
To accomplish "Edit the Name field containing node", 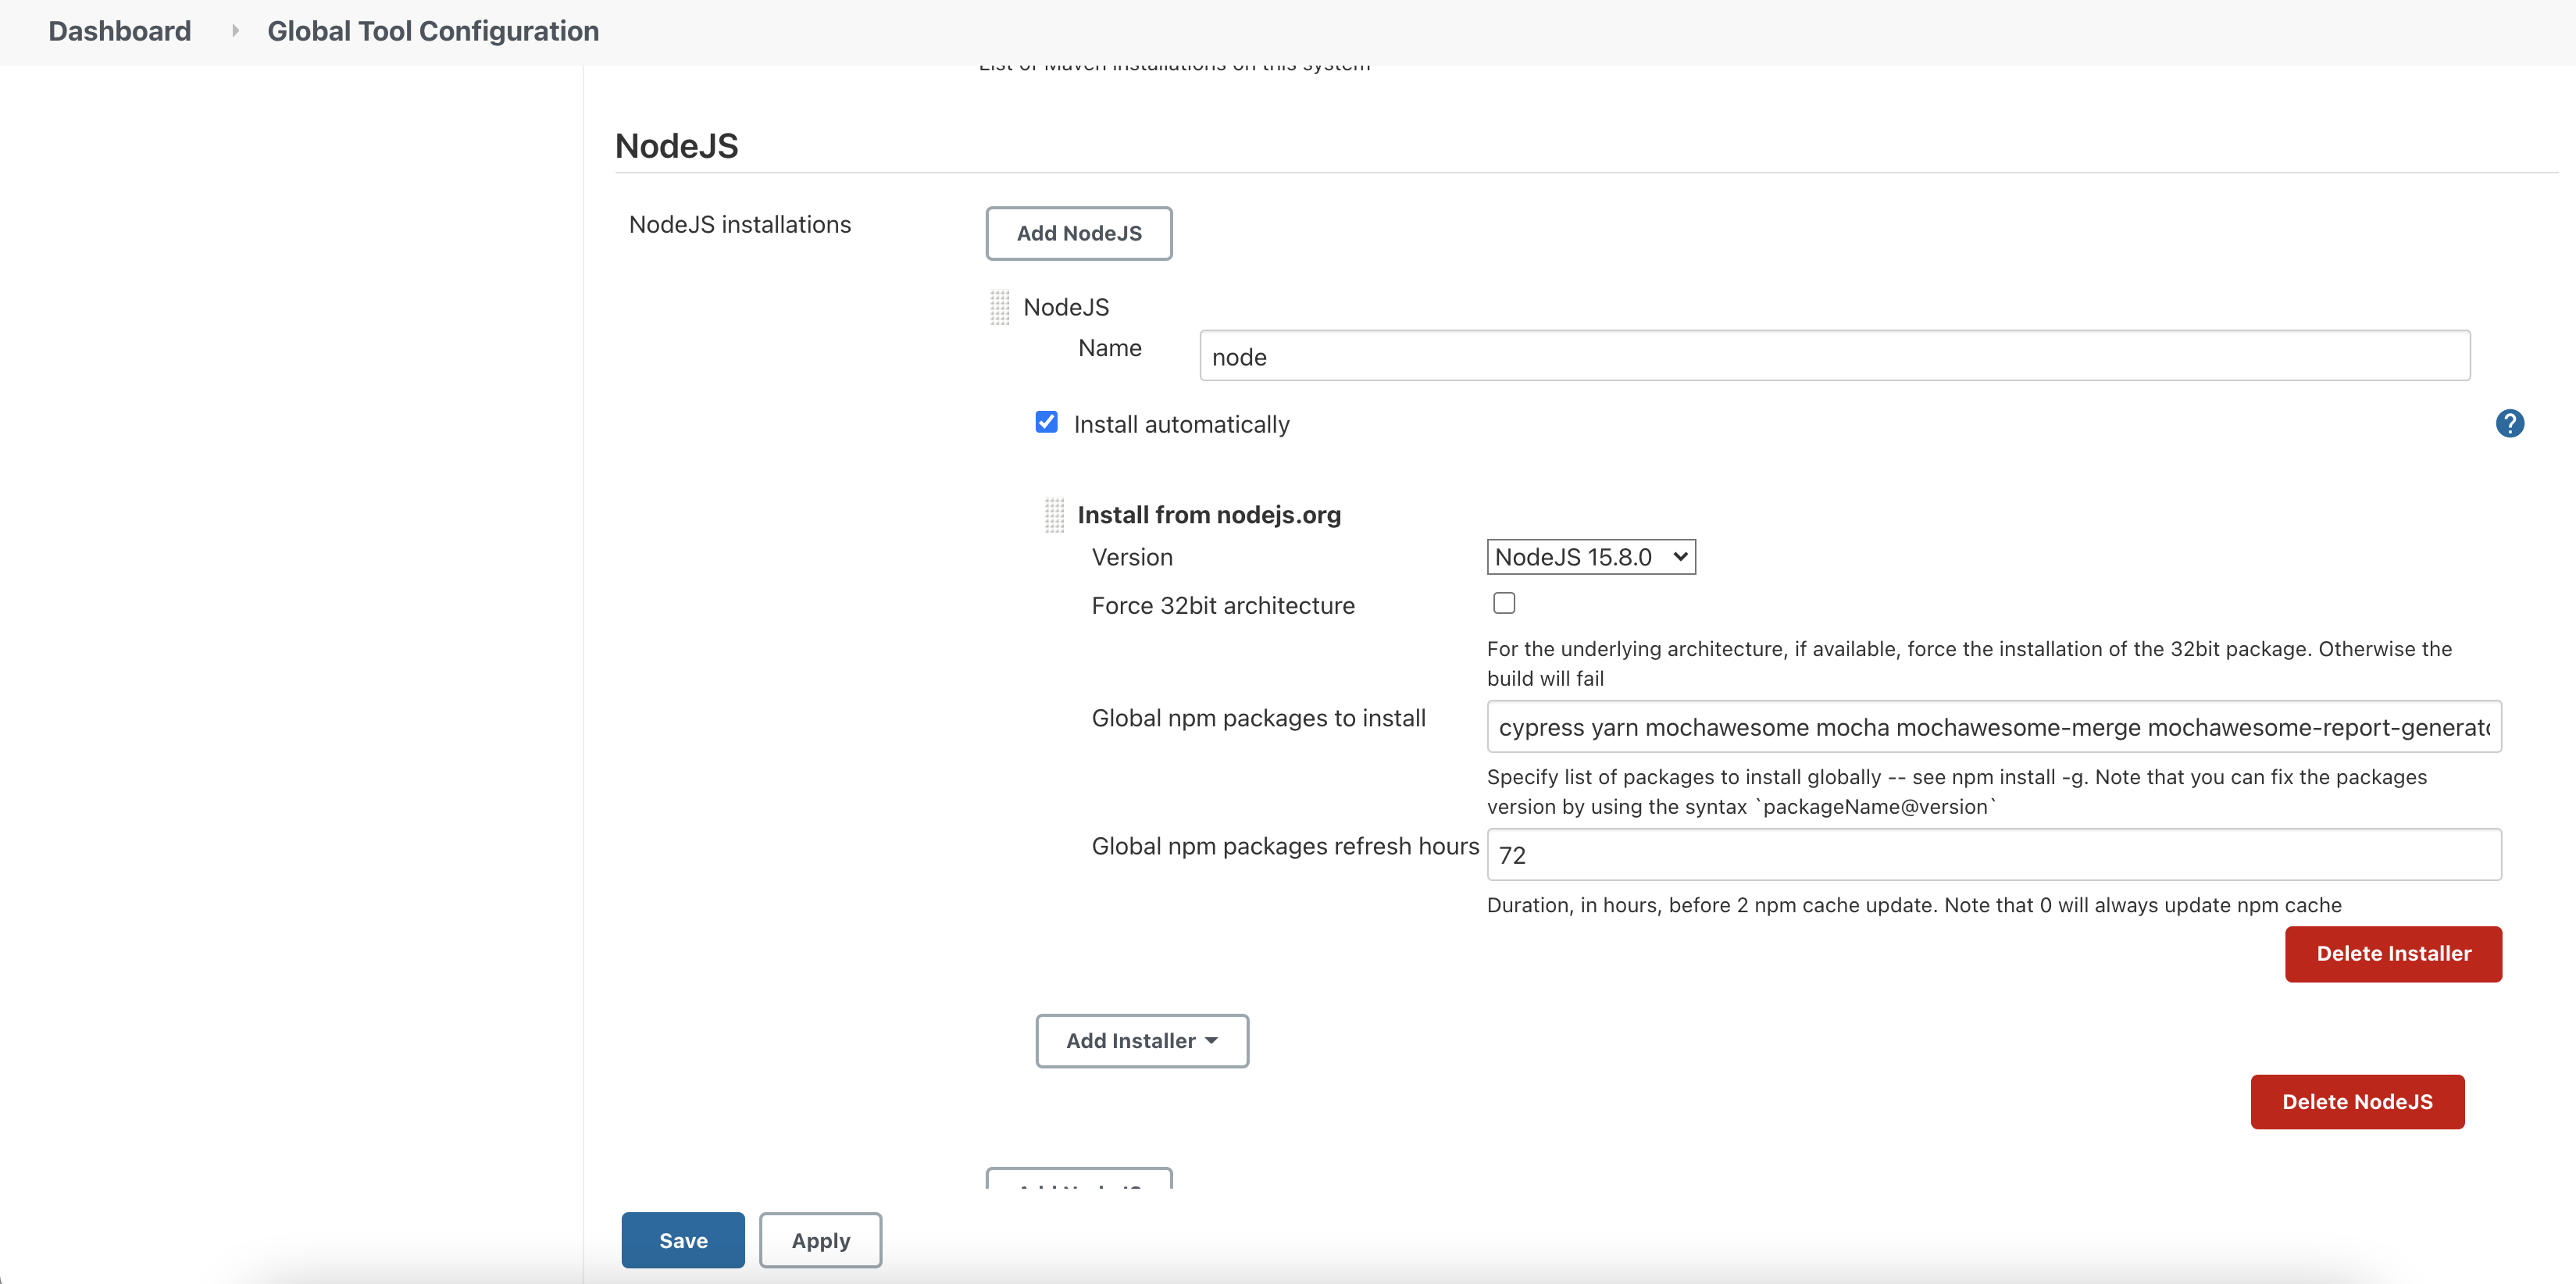I will [1834, 355].
